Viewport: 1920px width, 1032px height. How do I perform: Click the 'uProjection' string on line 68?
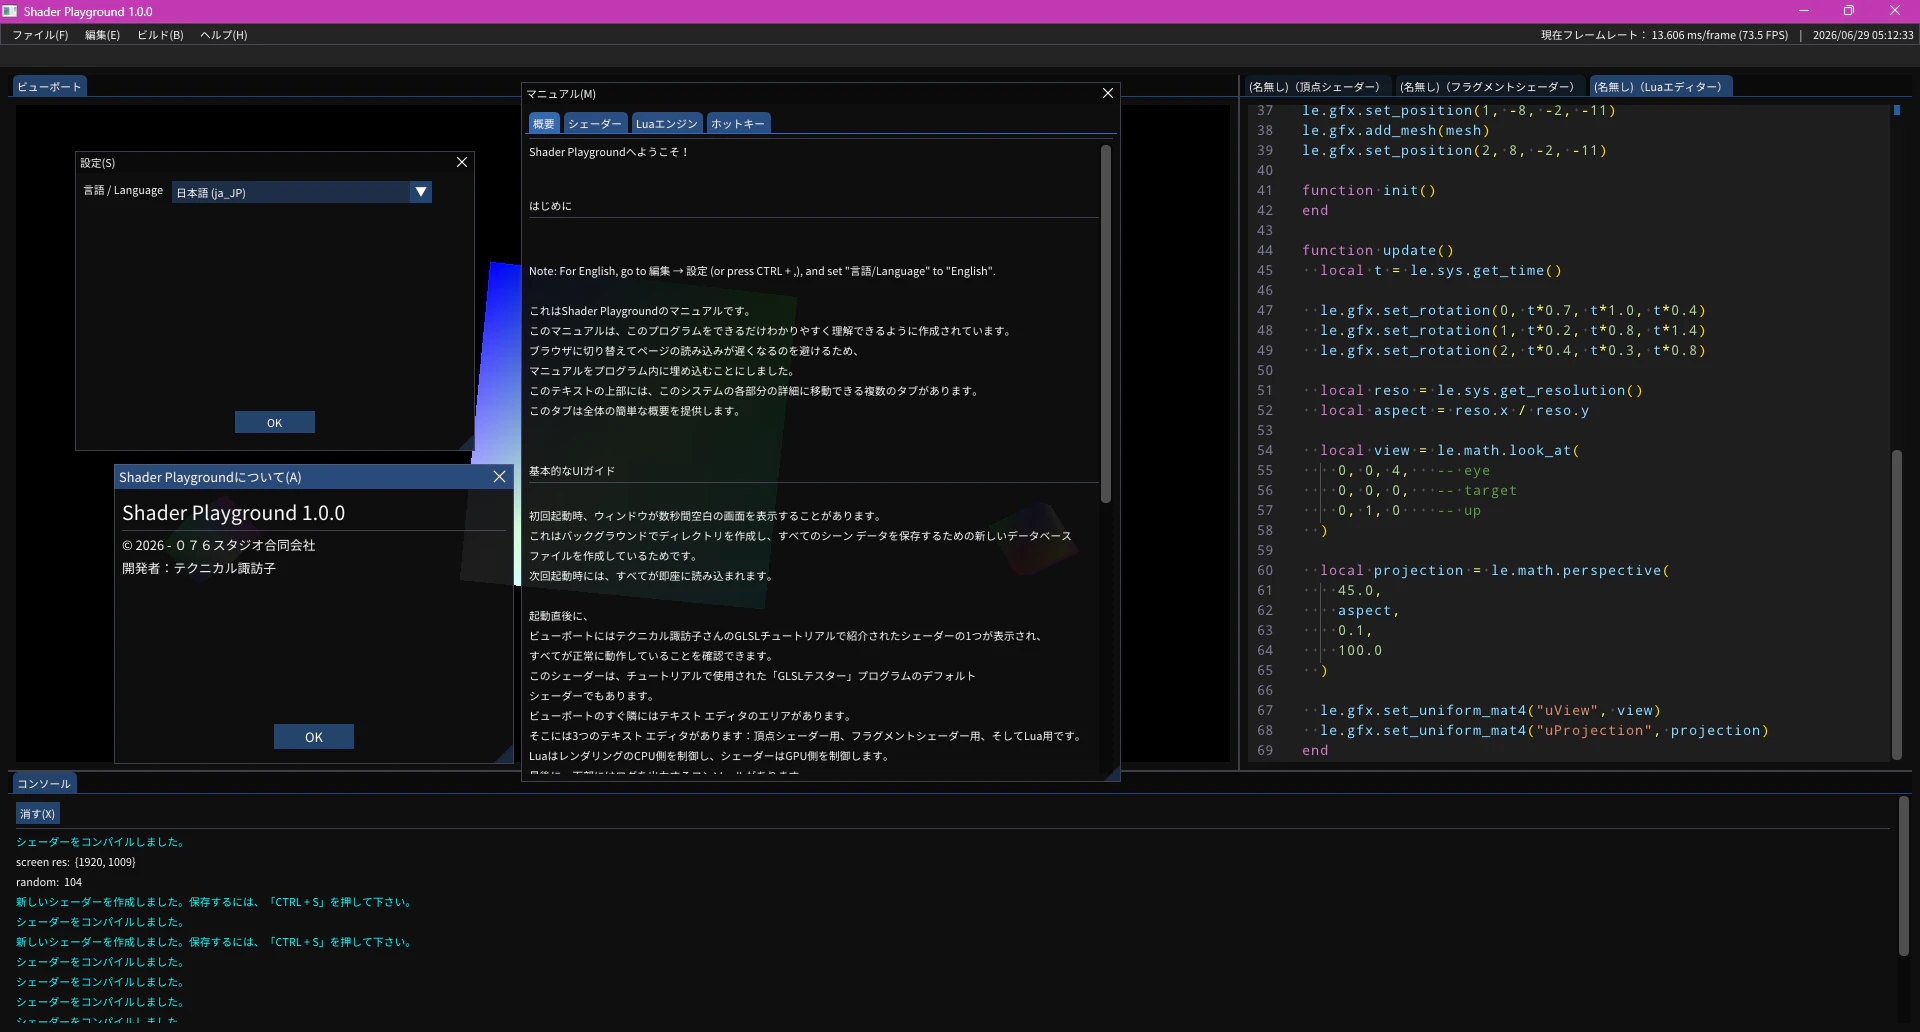pos(1594,730)
